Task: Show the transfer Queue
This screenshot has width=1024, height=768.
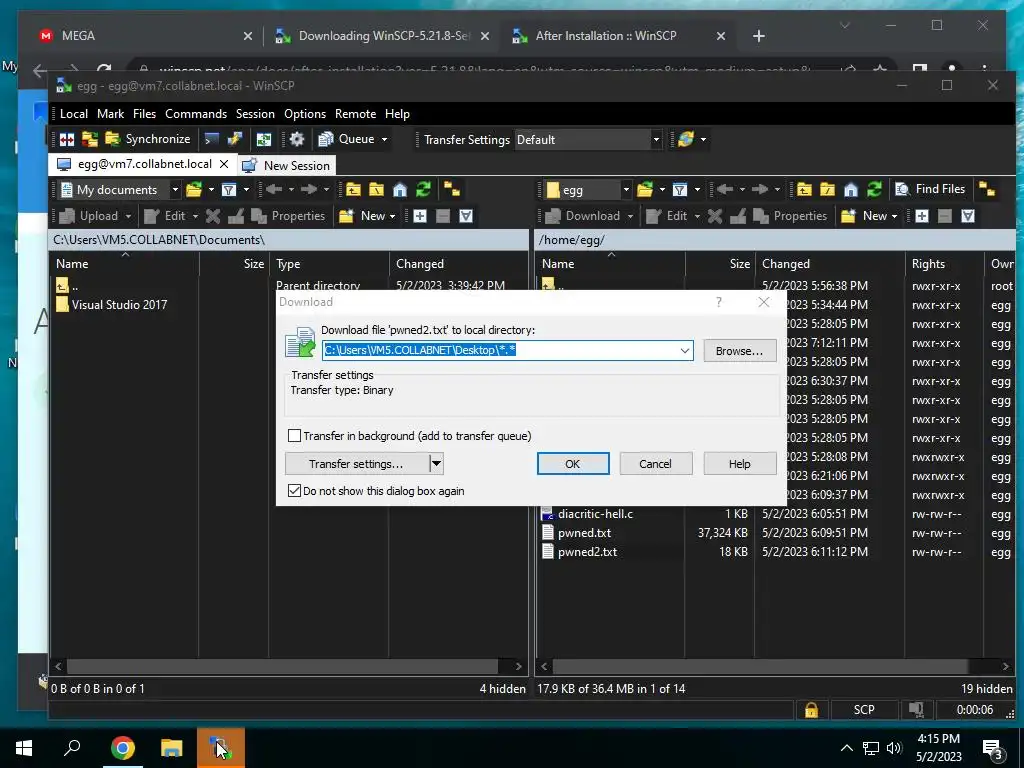Action: tap(347, 139)
